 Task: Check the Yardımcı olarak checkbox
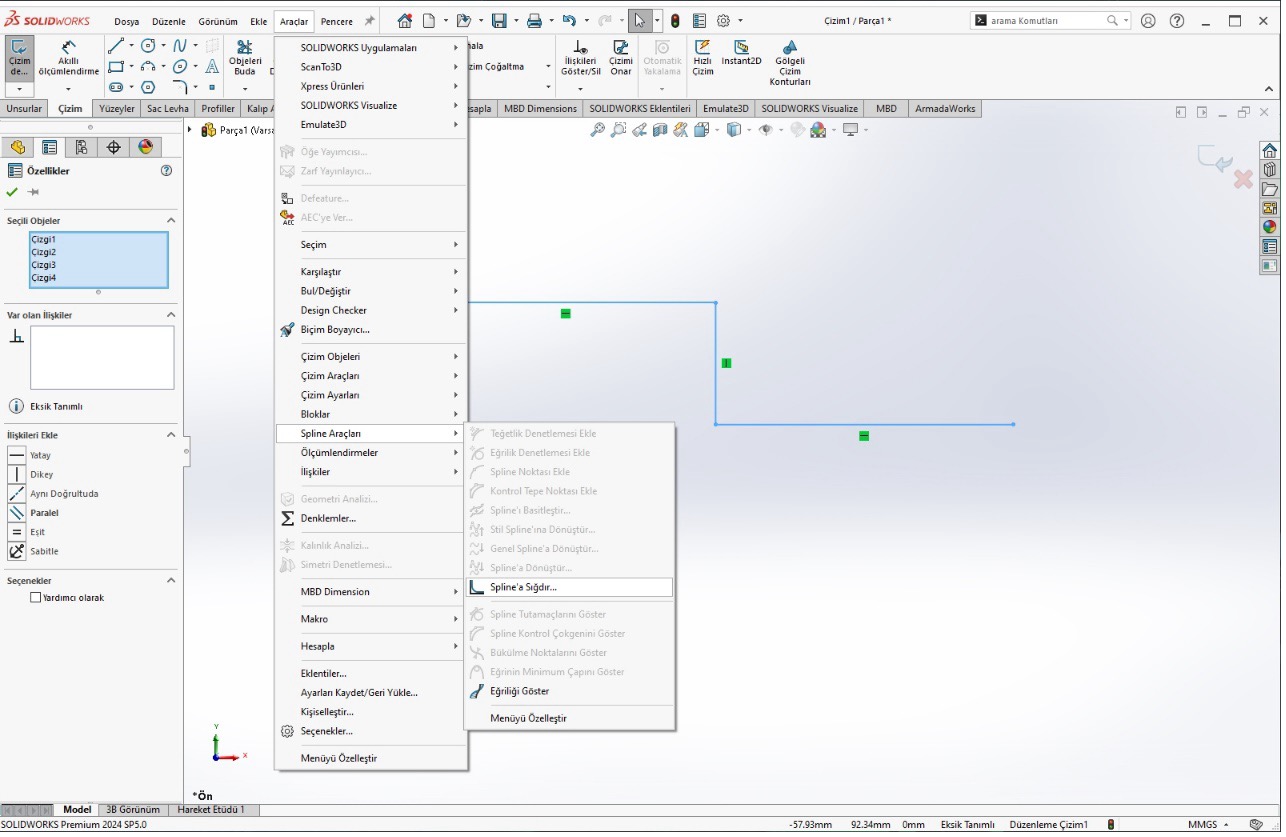[x=36, y=598]
